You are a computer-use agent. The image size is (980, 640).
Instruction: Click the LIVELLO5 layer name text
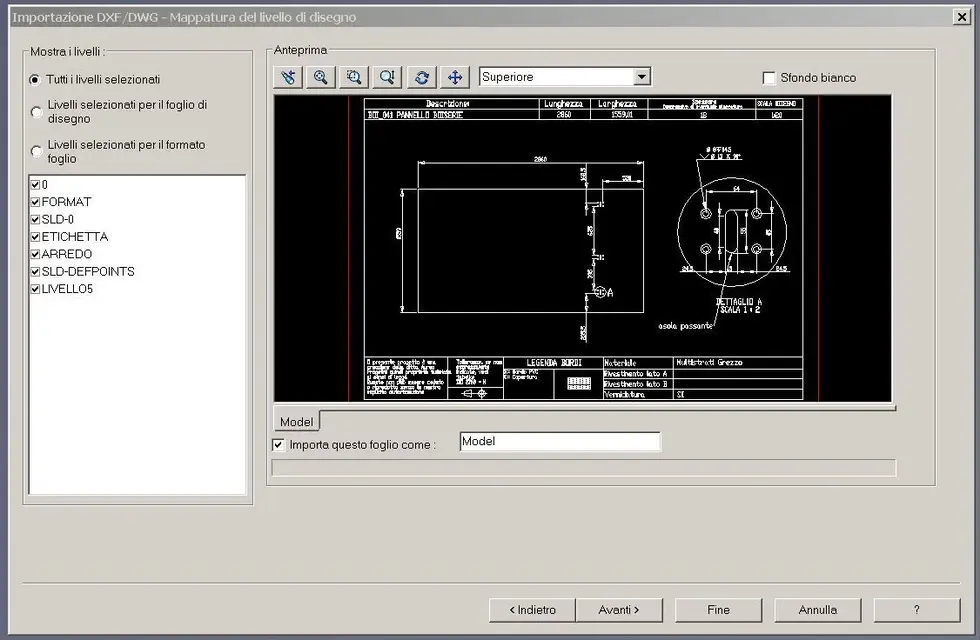(67, 289)
